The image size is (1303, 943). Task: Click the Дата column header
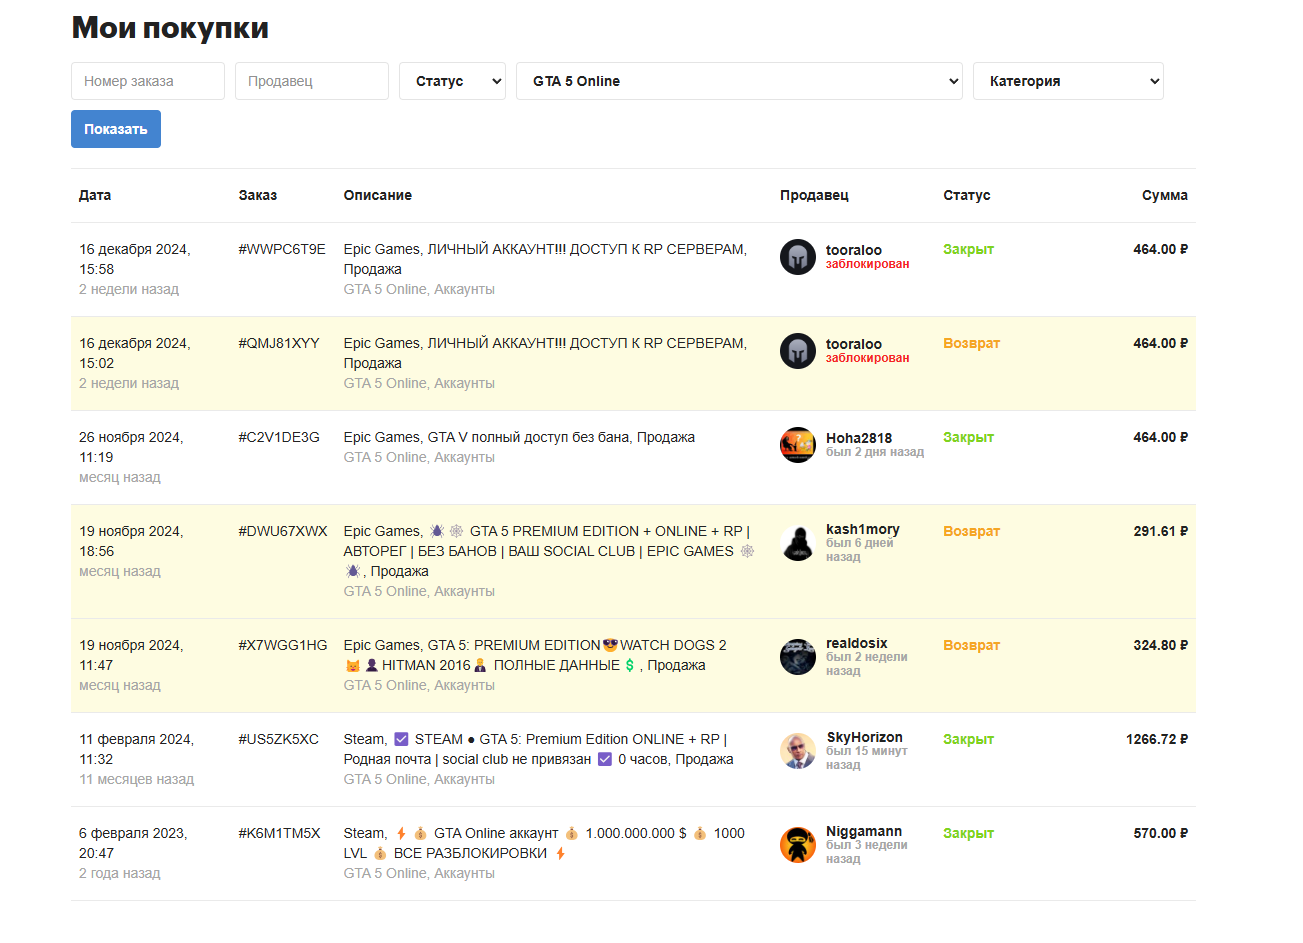[95, 195]
